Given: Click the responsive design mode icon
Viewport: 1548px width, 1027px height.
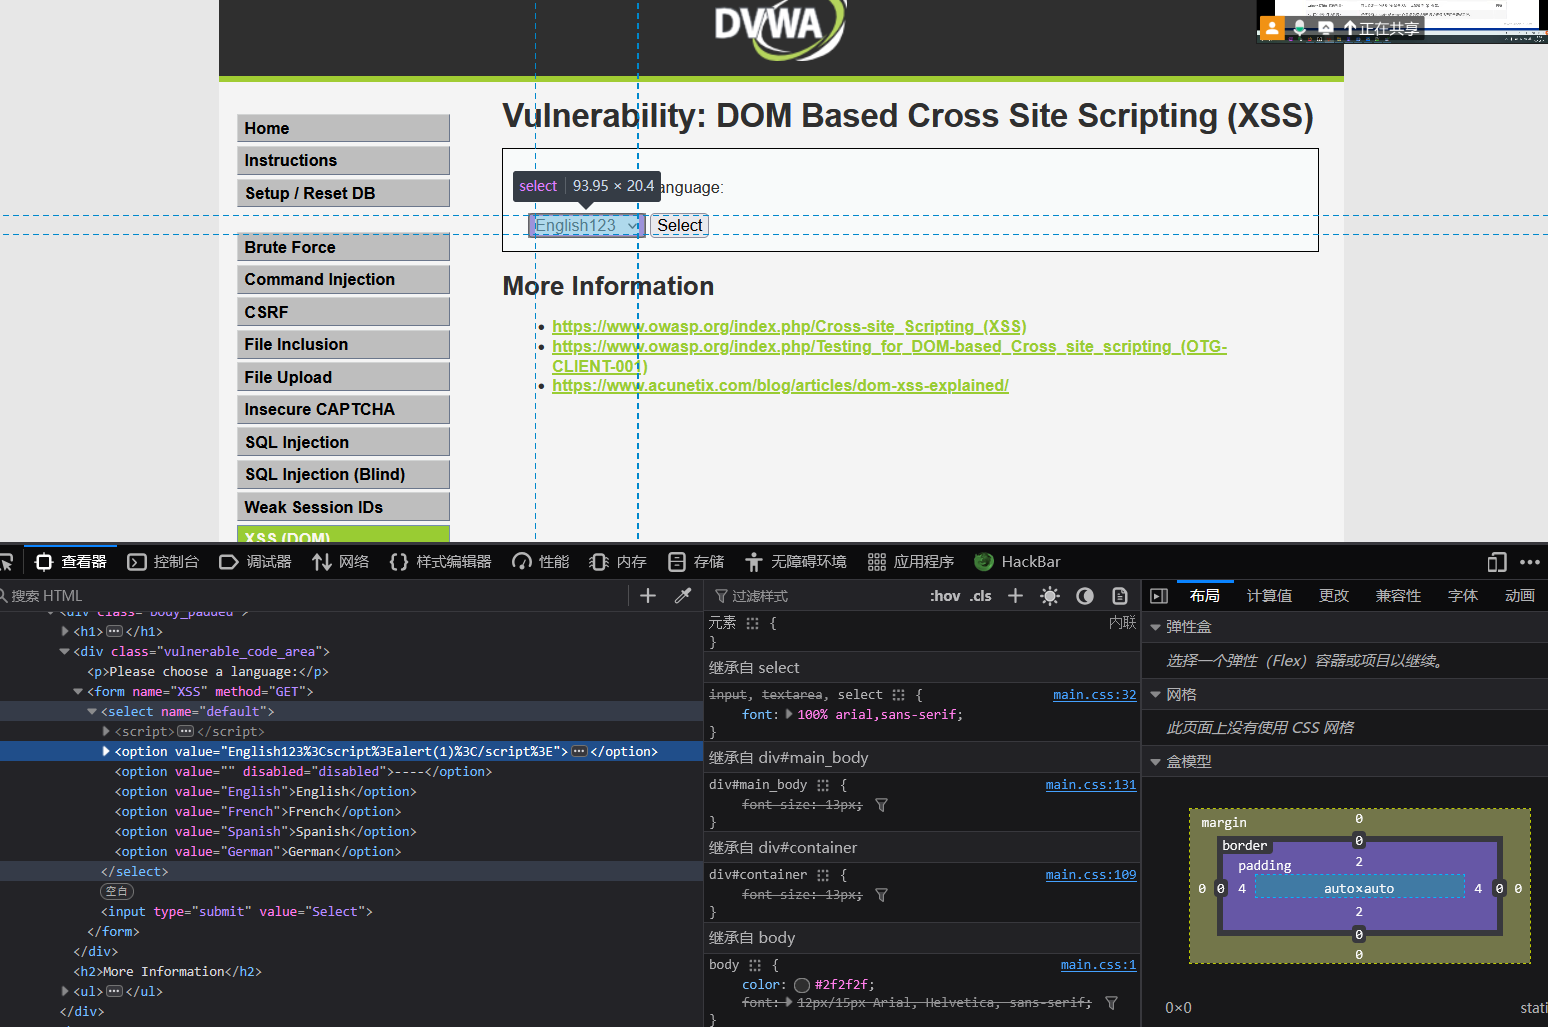Looking at the screenshot, I should [x=1497, y=562].
